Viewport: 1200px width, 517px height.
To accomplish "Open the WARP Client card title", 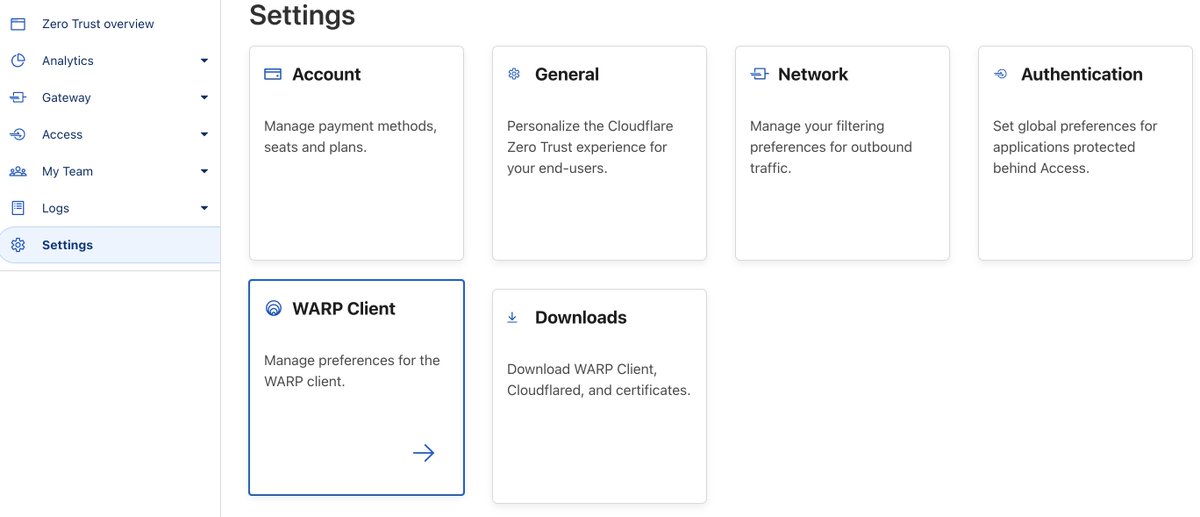I will pyautogui.click(x=344, y=308).
